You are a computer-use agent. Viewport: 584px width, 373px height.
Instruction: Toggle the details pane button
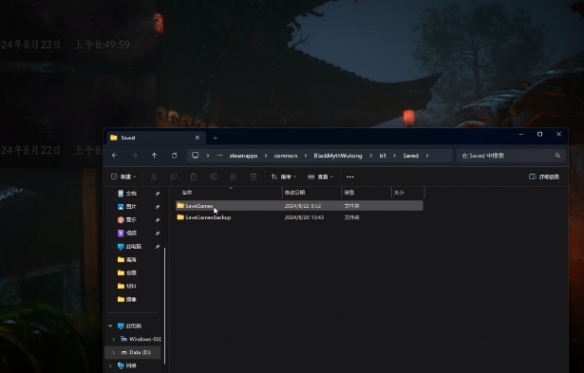(544, 177)
